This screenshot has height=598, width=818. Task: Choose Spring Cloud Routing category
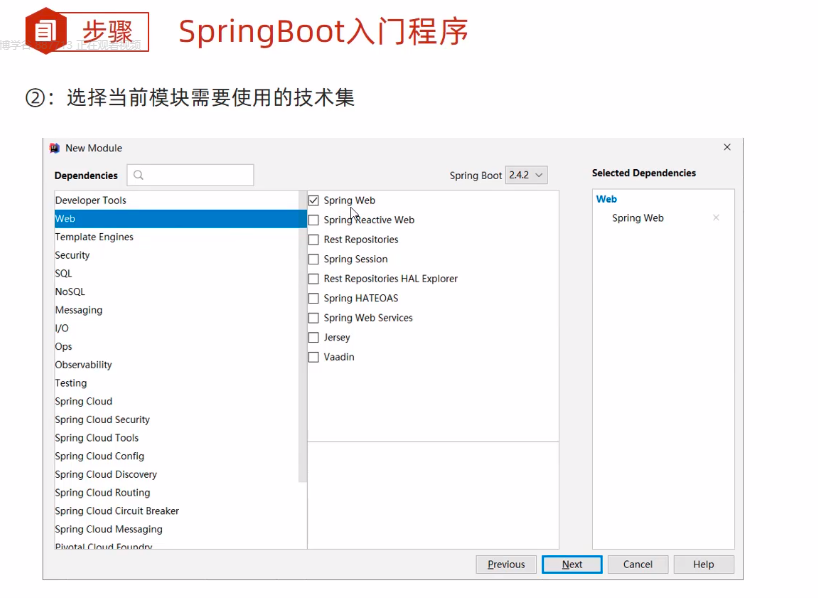point(177,493)
